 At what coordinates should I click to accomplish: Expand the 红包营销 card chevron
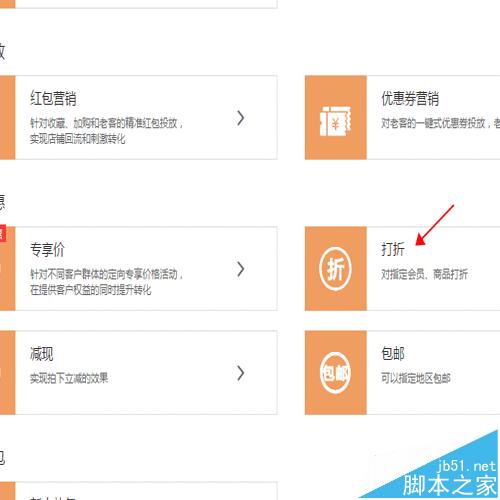coord(241,118)
